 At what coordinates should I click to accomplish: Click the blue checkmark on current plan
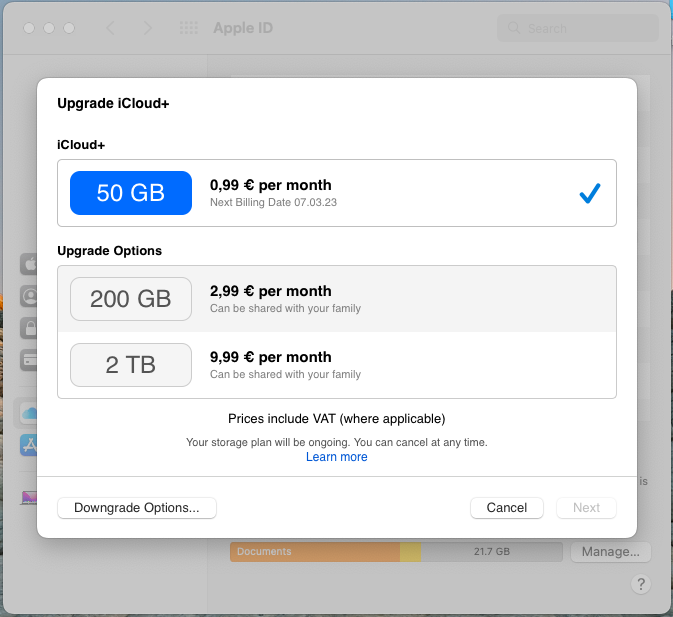[x=590, y=193]
